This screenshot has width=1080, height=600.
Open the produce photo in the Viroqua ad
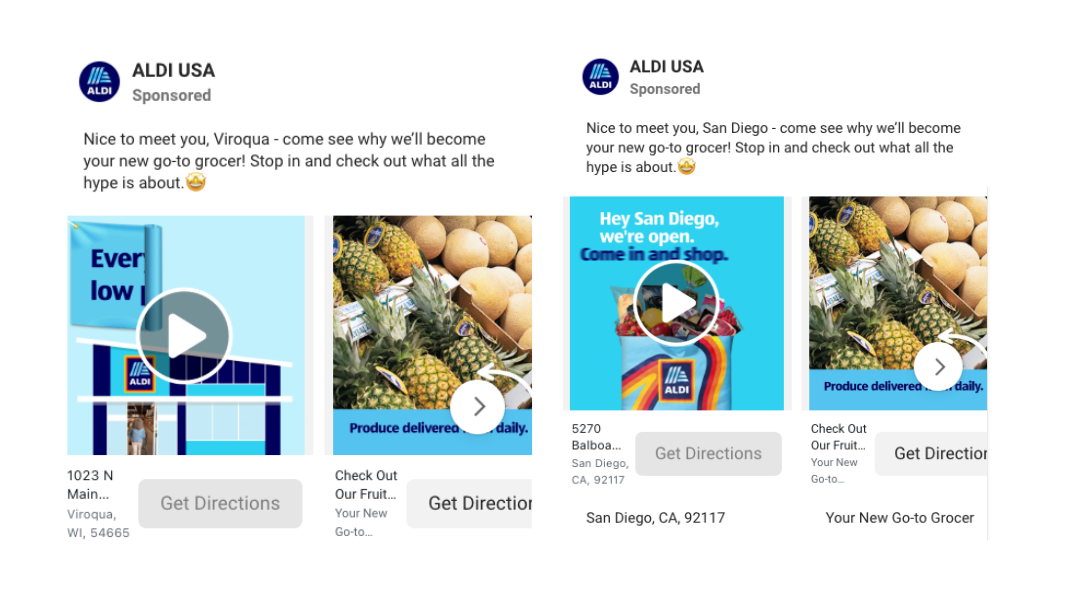(x=433, y=335)
